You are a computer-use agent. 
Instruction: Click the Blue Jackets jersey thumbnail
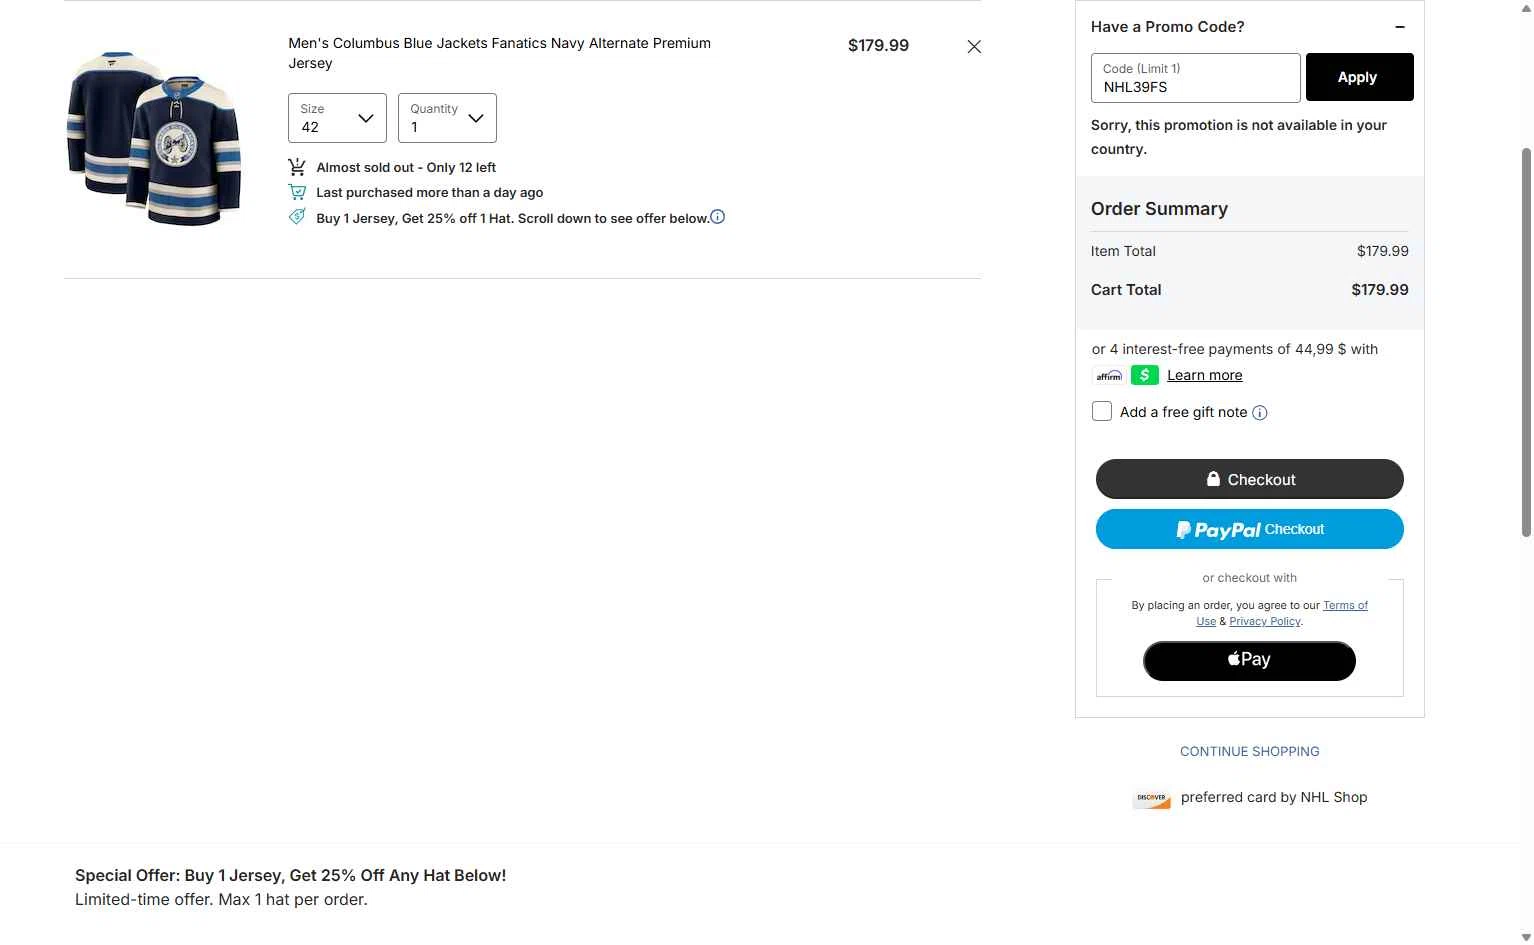pyautogui.click(x=155, y=138)
